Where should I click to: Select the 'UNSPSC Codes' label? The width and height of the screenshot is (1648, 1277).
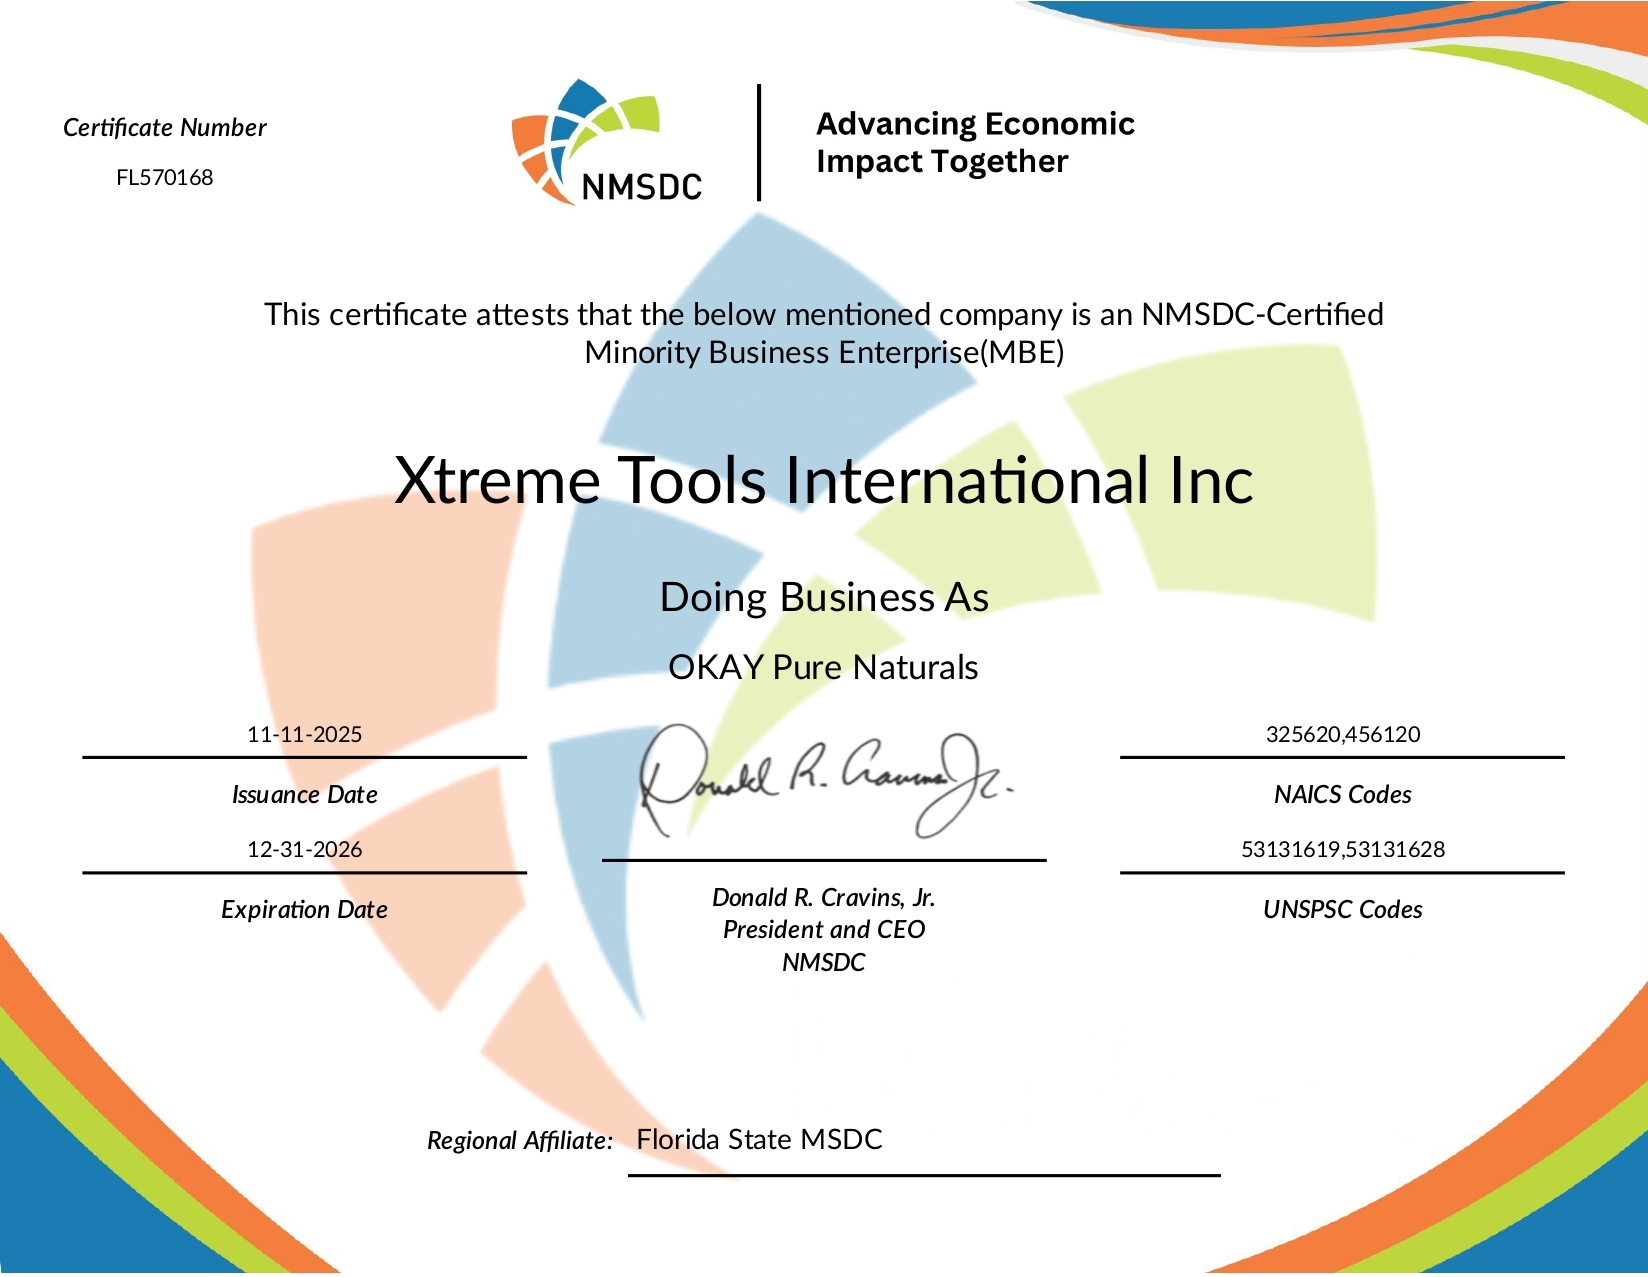point(1342,910)
